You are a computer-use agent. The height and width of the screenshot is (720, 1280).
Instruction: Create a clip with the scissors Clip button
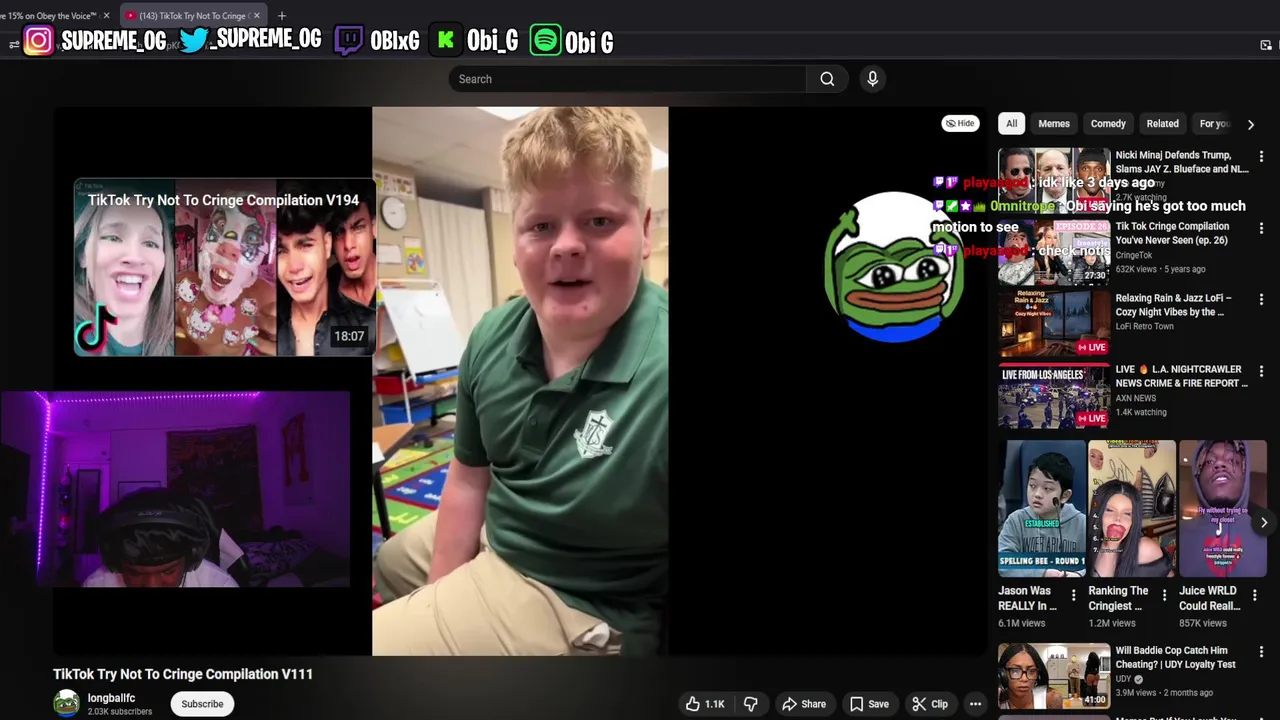point(930,704)
